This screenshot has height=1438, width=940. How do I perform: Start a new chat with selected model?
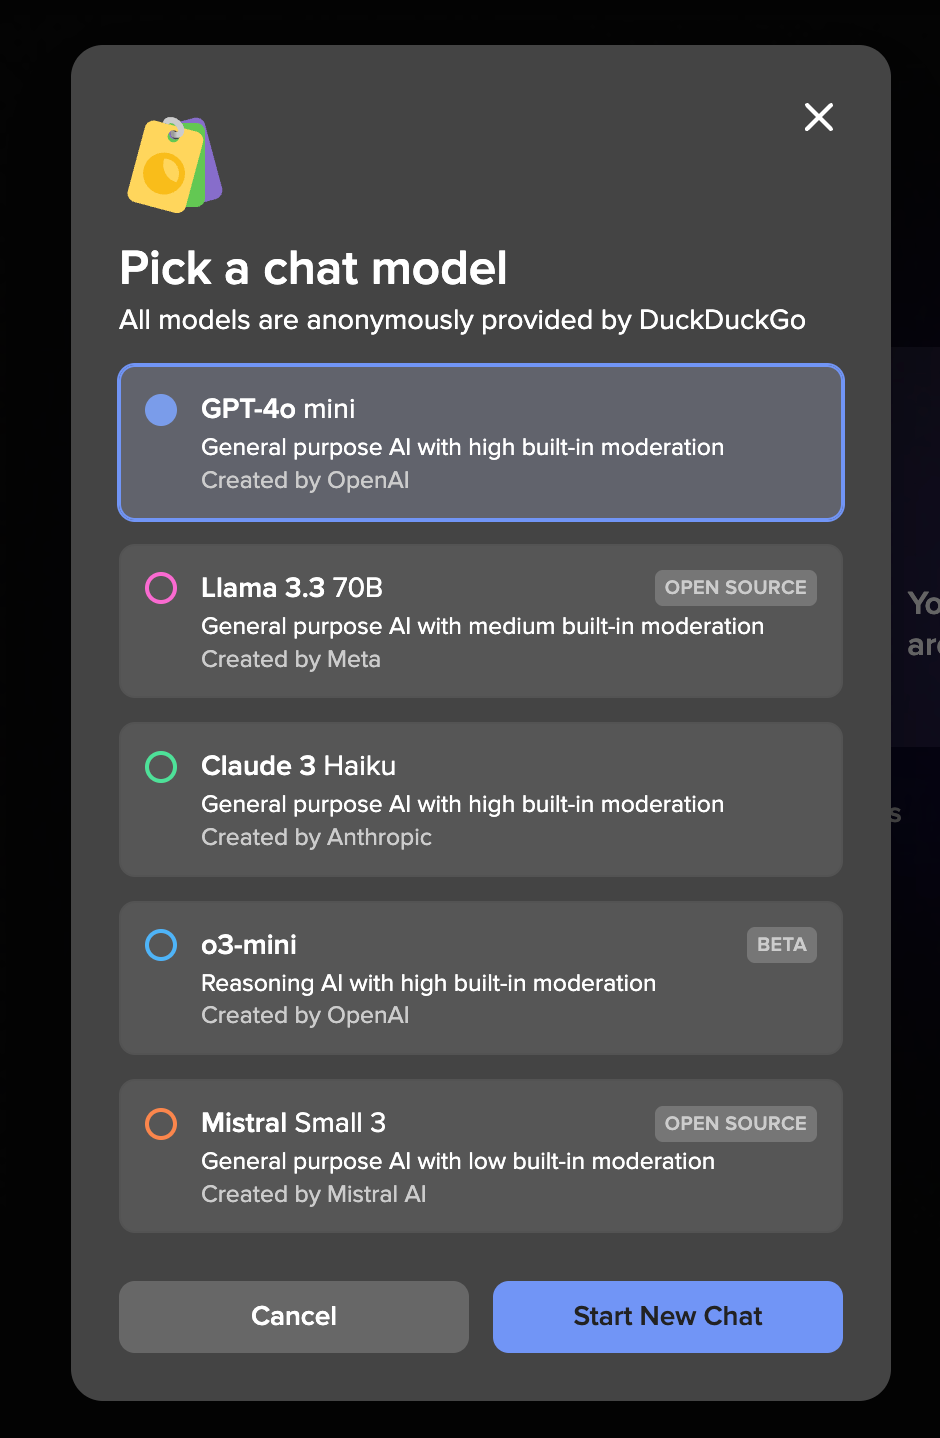point(668,1317)
